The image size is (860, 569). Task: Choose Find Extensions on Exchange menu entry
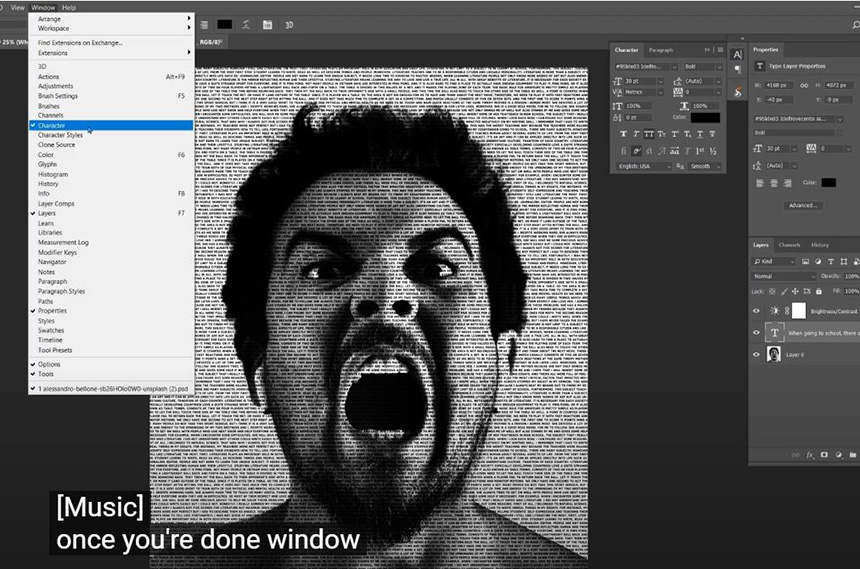coord(80,43)
